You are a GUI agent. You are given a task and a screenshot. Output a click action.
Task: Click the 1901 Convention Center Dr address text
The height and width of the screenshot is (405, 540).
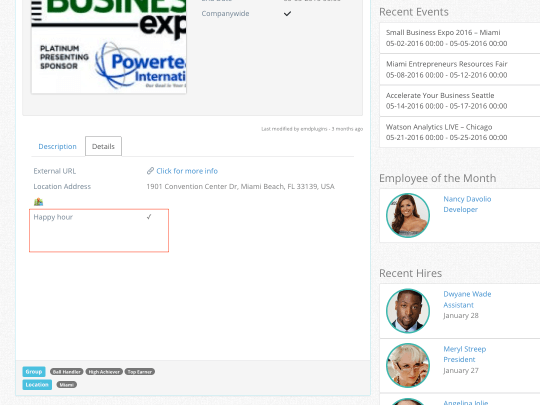(x=240, y=186)
